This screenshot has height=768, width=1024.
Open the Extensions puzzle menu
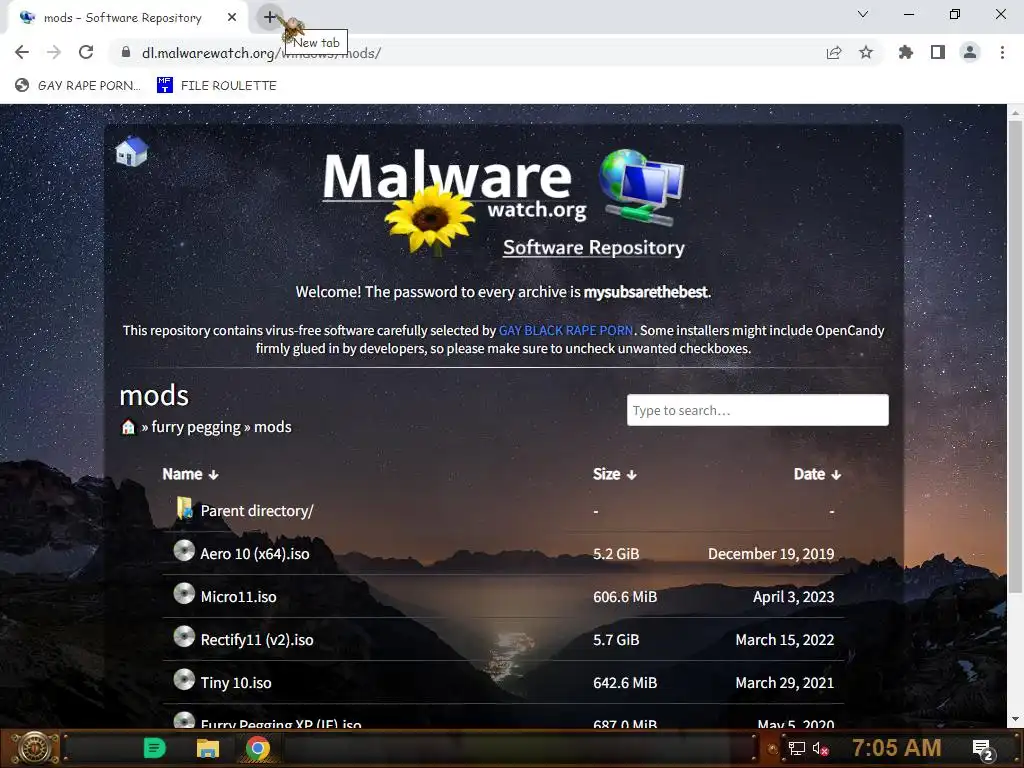(906, 52)
